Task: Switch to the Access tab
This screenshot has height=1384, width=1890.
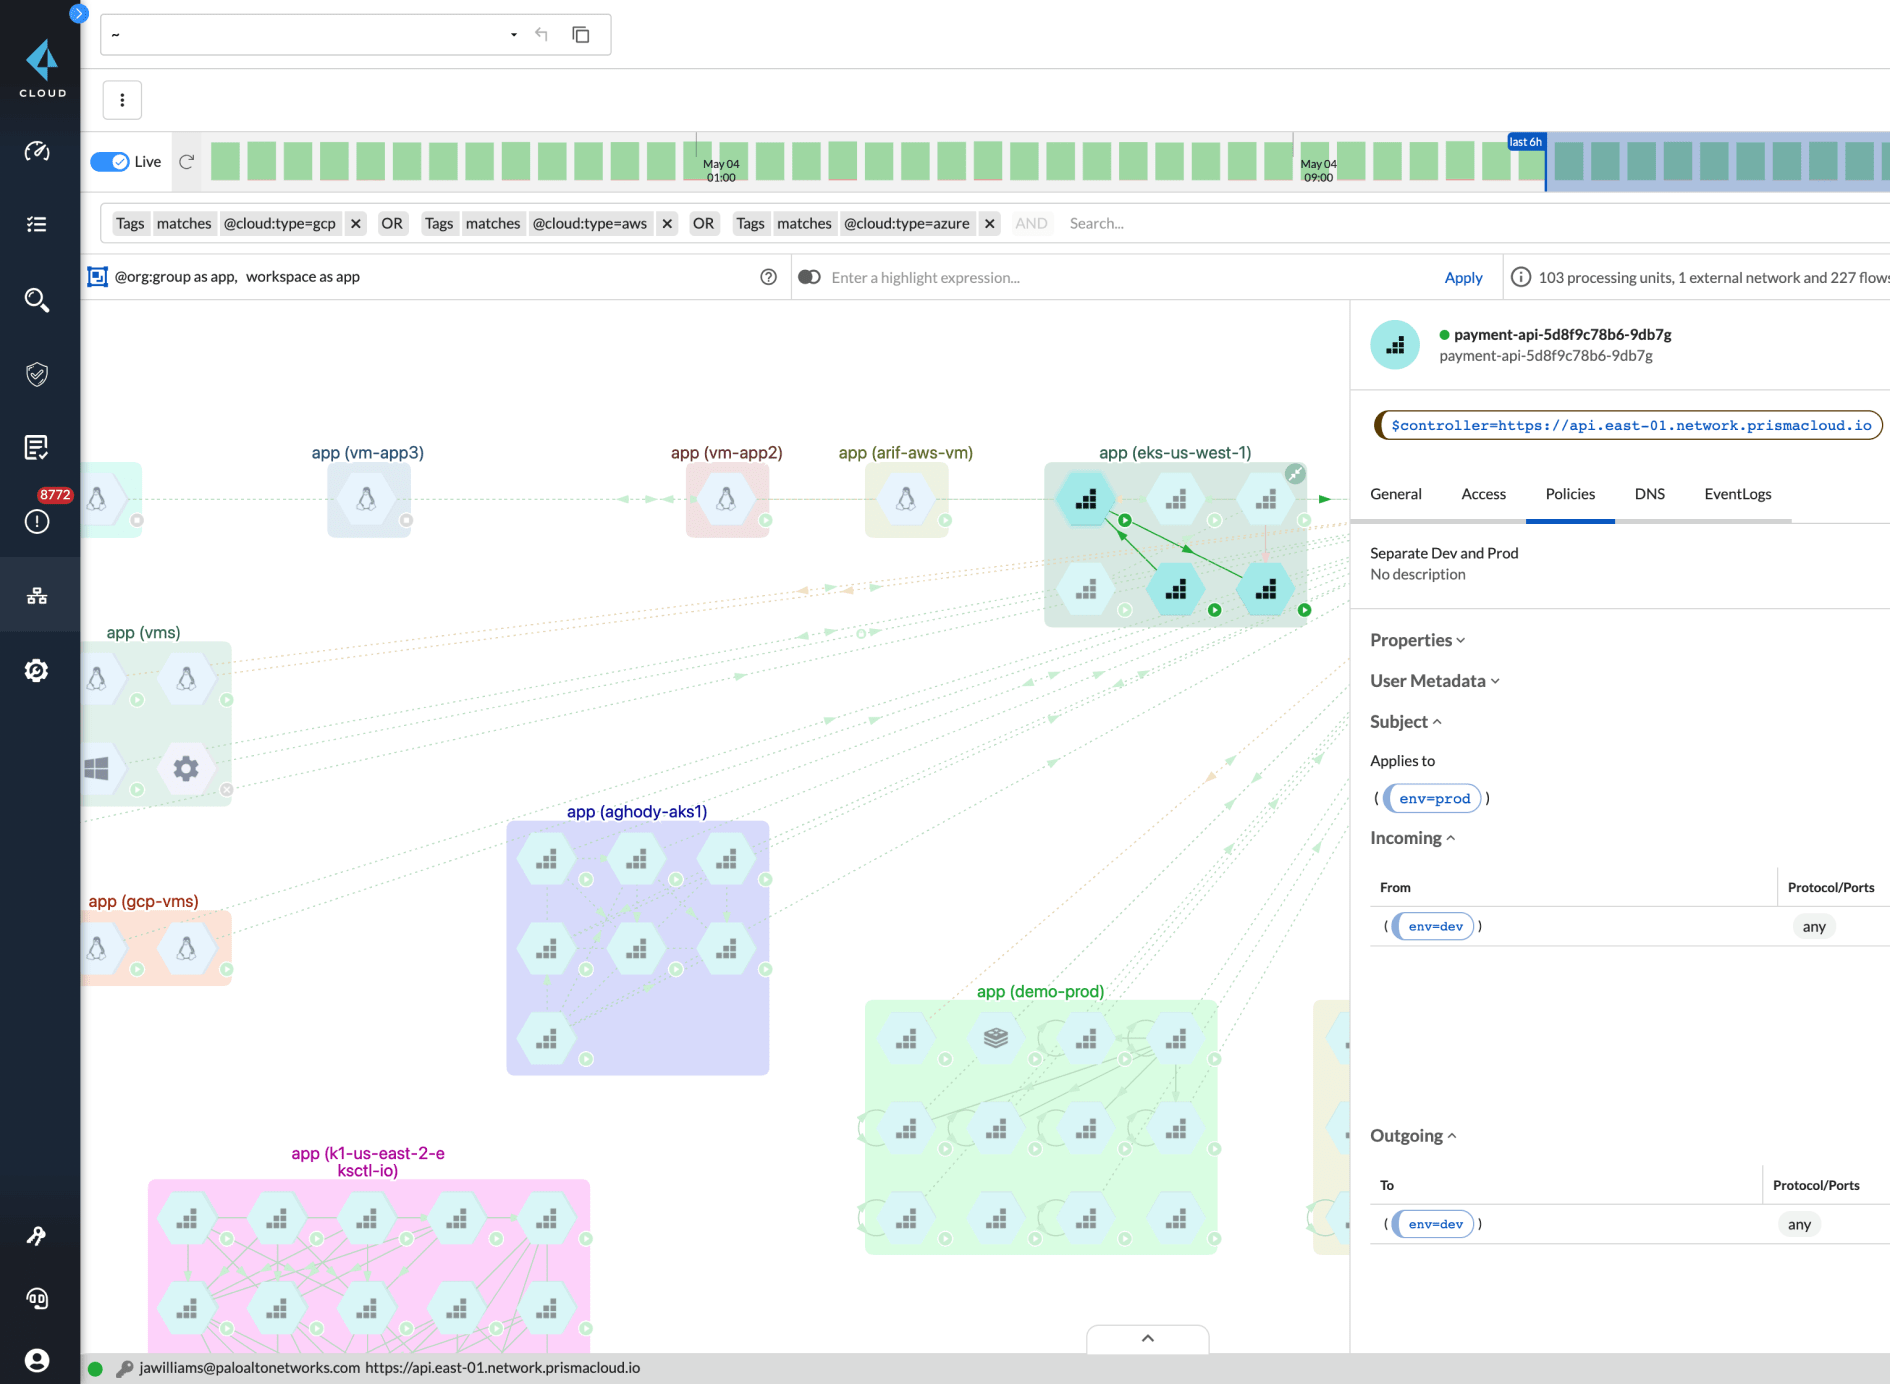Action: point(1483,494)
